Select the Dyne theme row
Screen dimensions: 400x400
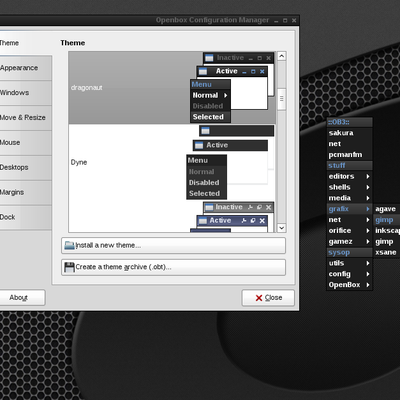click(x=172, y=162)
